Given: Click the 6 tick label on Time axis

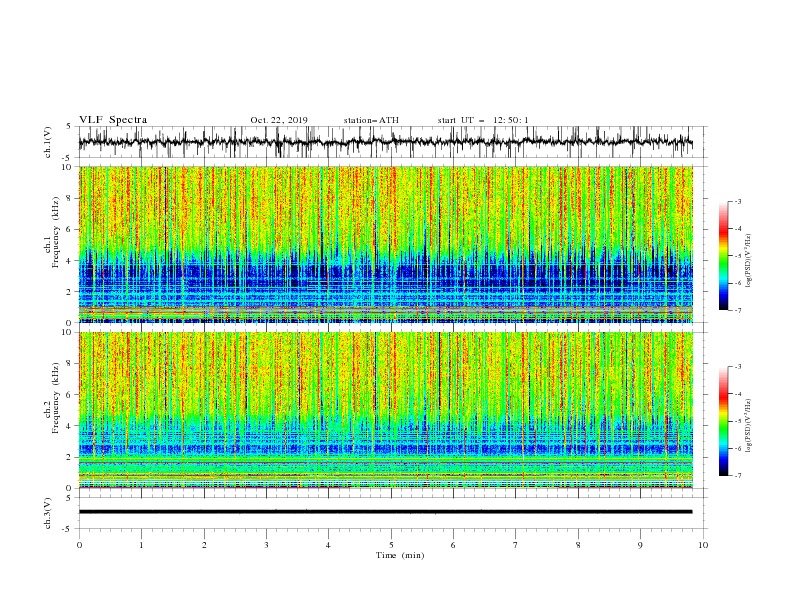Looking at the screenshot, I should (x=453, y=545).
